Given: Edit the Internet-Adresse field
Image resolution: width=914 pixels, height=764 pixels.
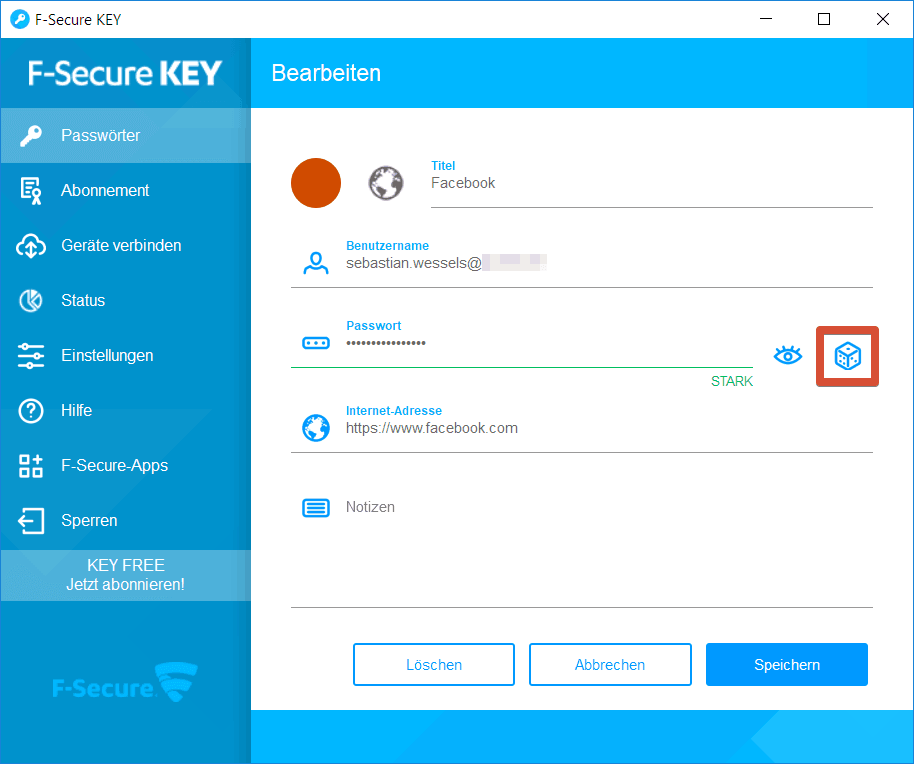Looking at the screenshot, I should 609,428.
